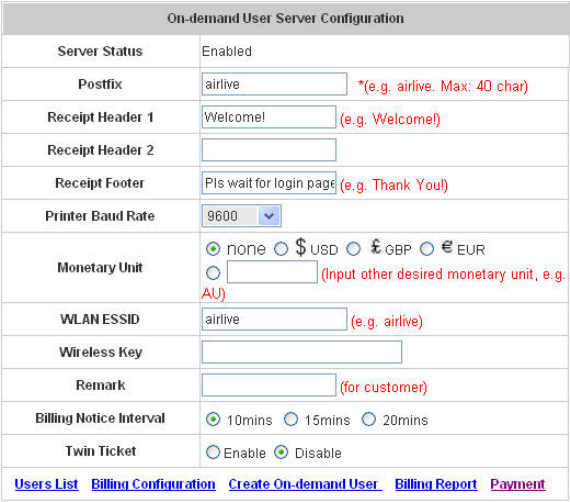Choose the 15mins billing notice interval
This screenshot has width=570, height=502.
click(x=291, y=419)
